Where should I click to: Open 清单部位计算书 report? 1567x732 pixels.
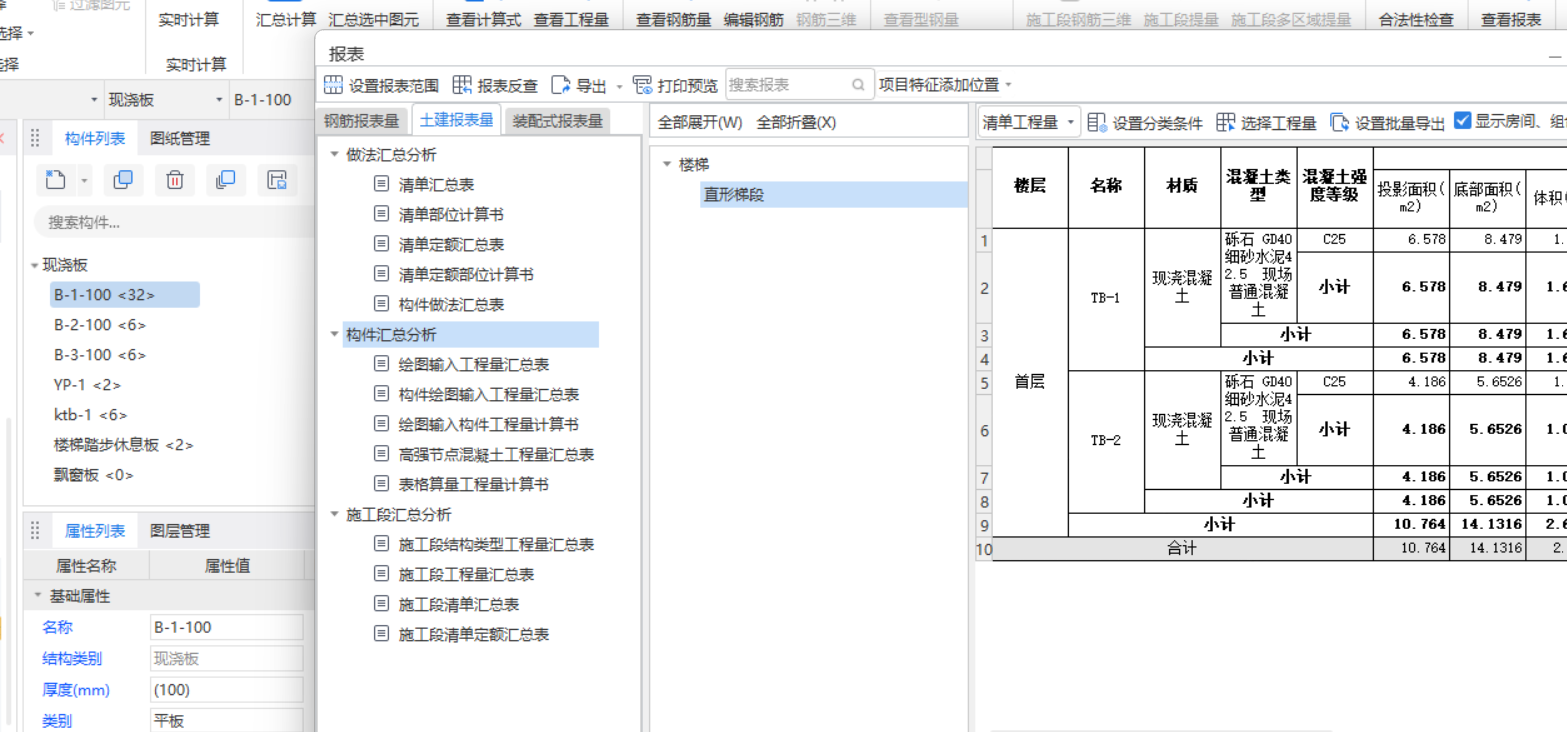451,215
